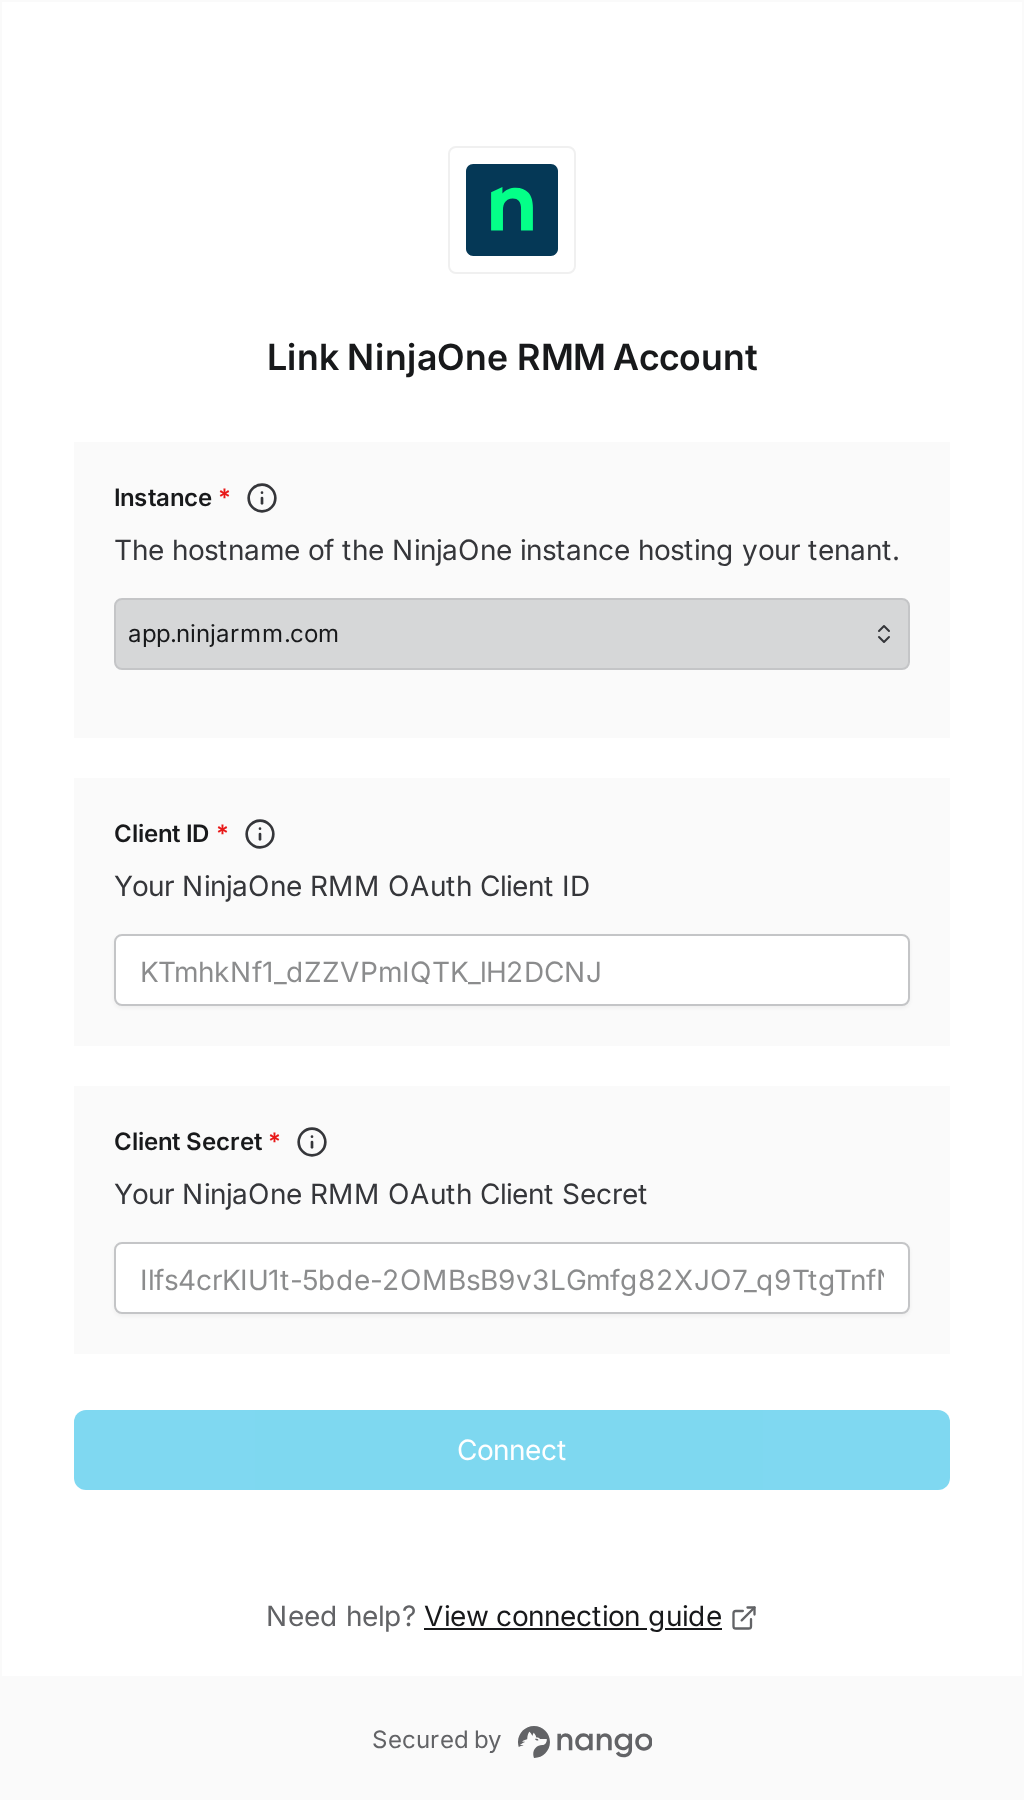The width and height of the screenshot is (1024, 1800).
Task: Focus the Client ID input field
Action: 512,970
